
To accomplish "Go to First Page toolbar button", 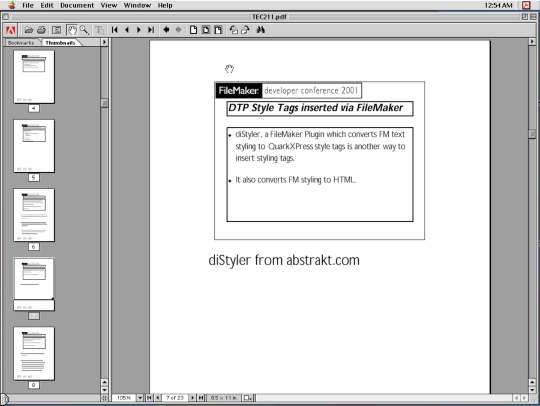I will click(115, 30).
